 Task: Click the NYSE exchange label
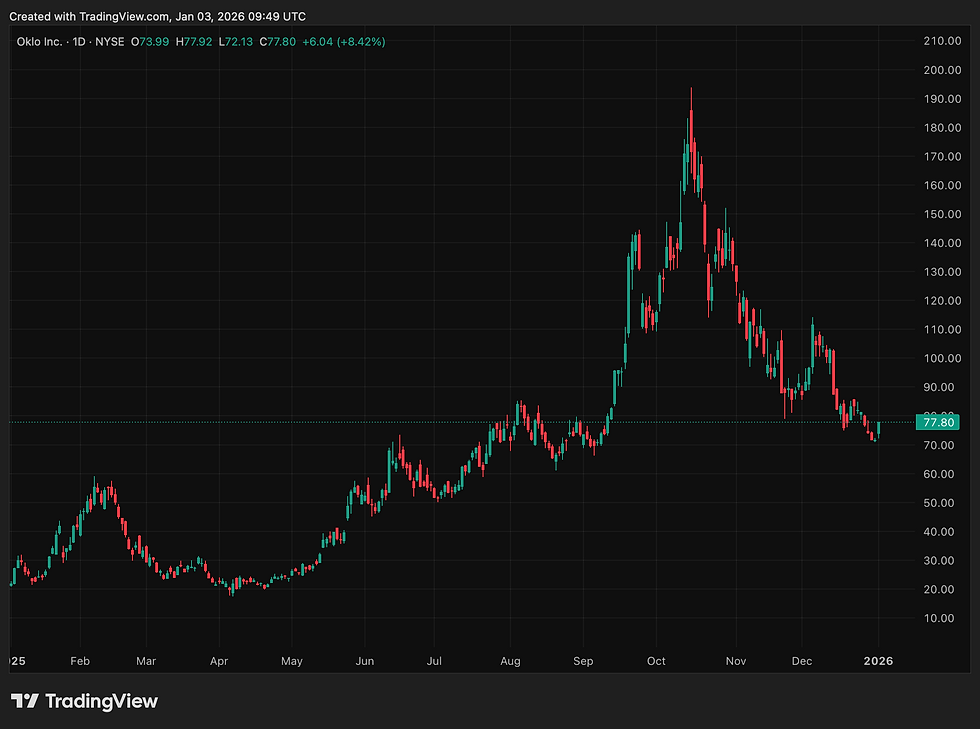pyautogui.click(x=109, y=42)
